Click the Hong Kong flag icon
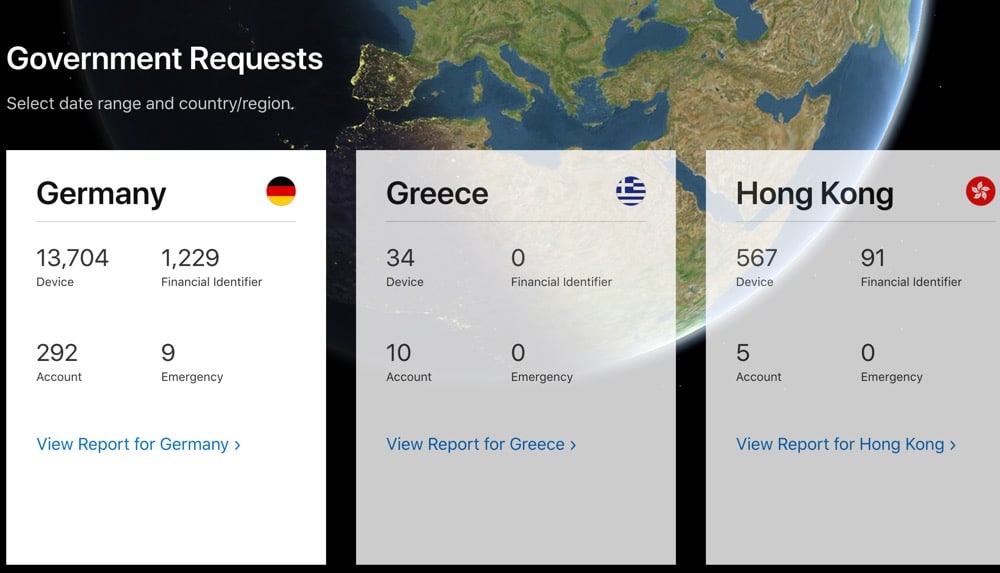This screenshot has height=573, width=1000. click(981, 191)
